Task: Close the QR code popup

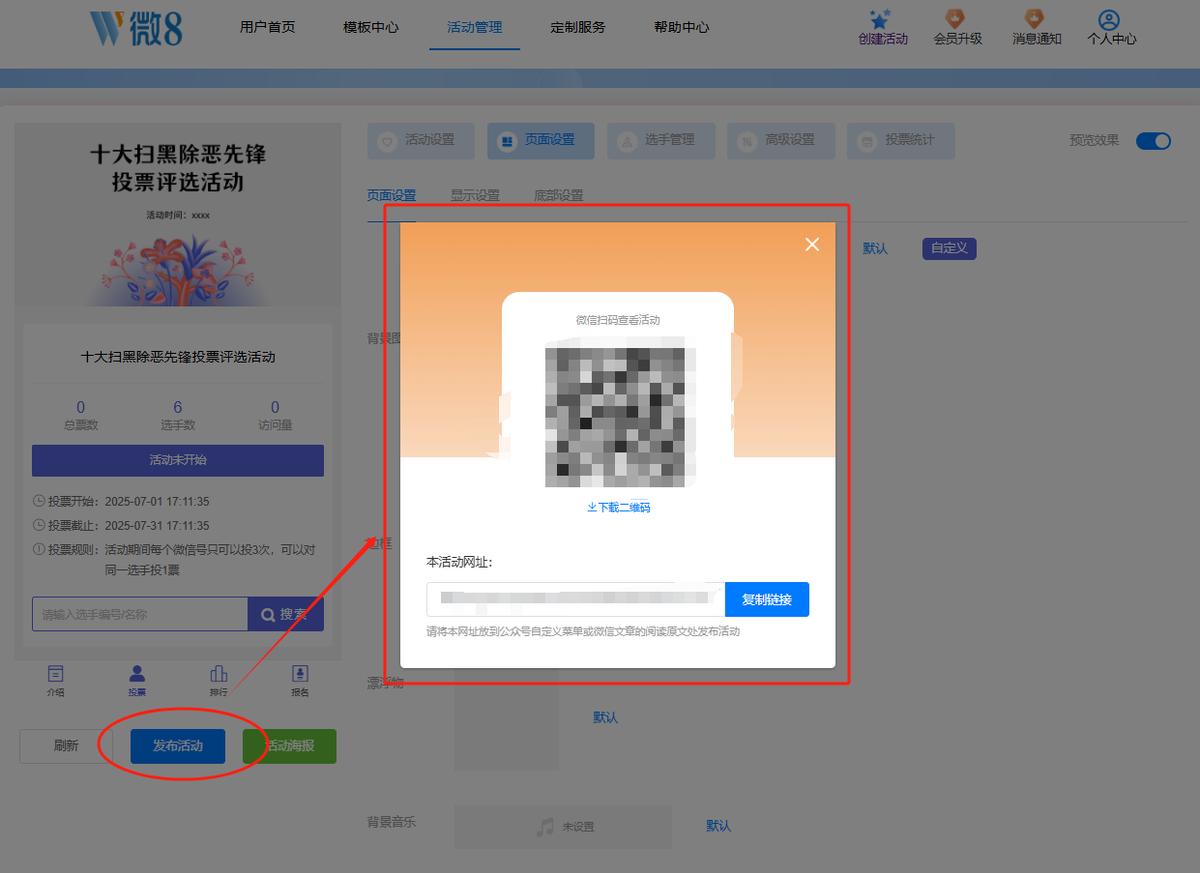Action: pos(812,244)
